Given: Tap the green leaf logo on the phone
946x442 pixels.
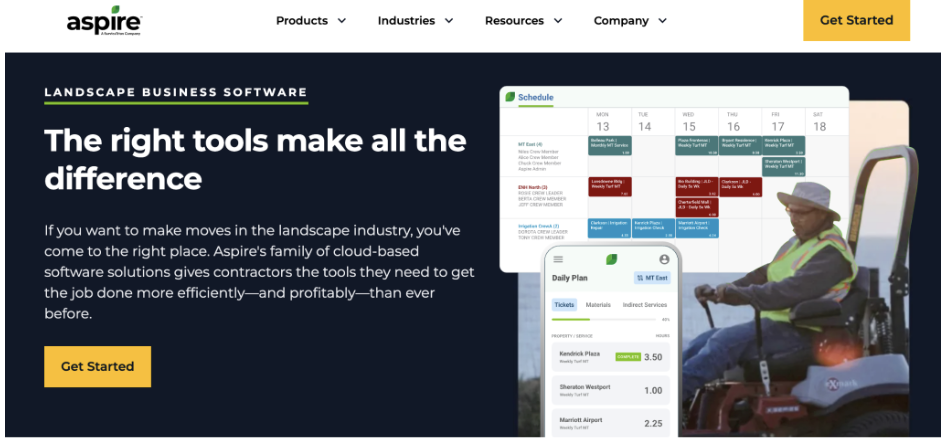Looking at the screenshot, I should [611, 259].
